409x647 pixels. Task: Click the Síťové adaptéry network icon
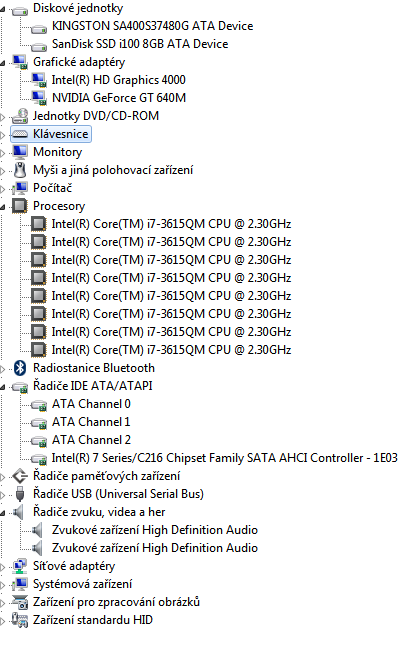(x=19, y=566)
